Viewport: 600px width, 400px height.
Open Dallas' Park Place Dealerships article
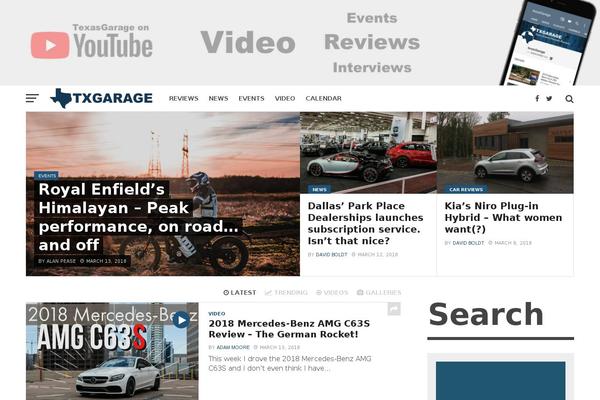365,223
